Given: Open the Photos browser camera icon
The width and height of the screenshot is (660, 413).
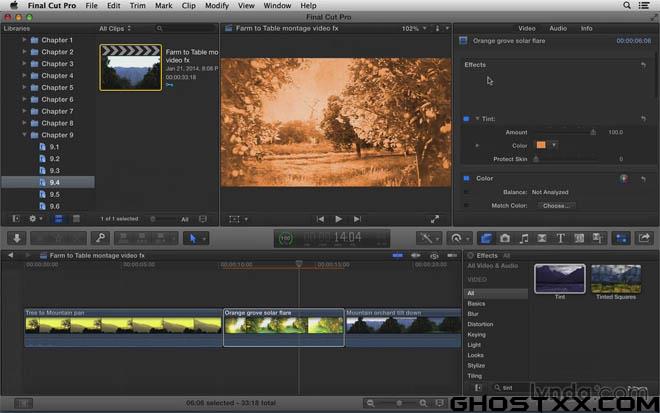Looking at the screenshot, I should click(x=505, y=238).
